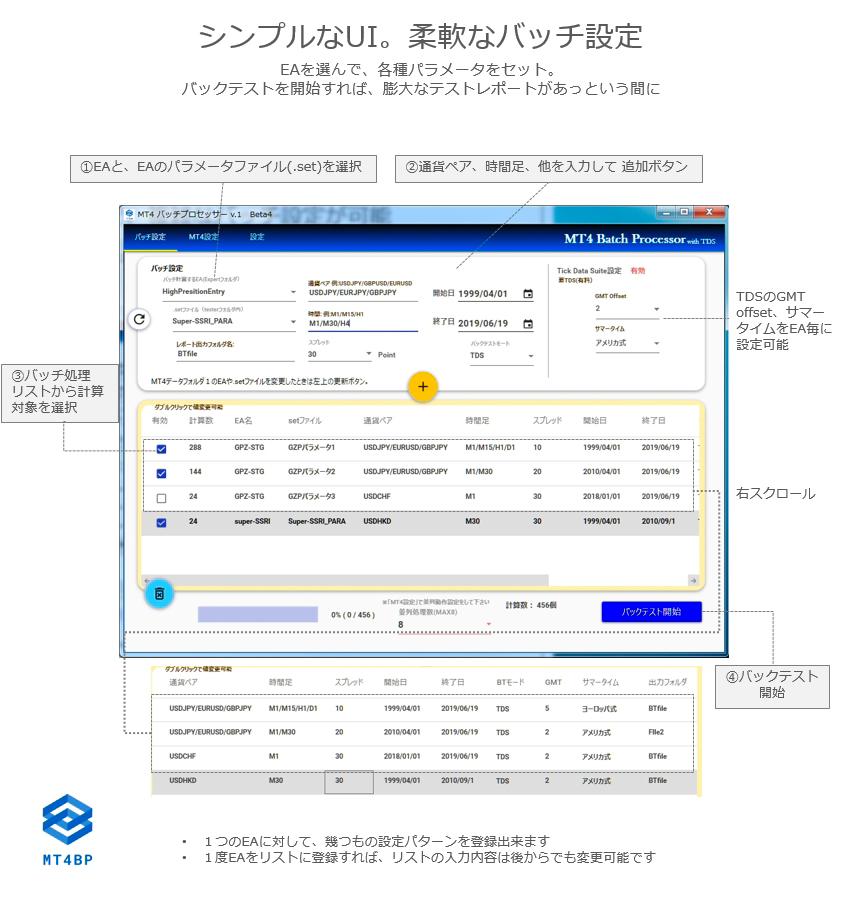Uncheck the 288-count GPZ-STG row
This screenshot has width=847, height=906.
pos(161,449)
